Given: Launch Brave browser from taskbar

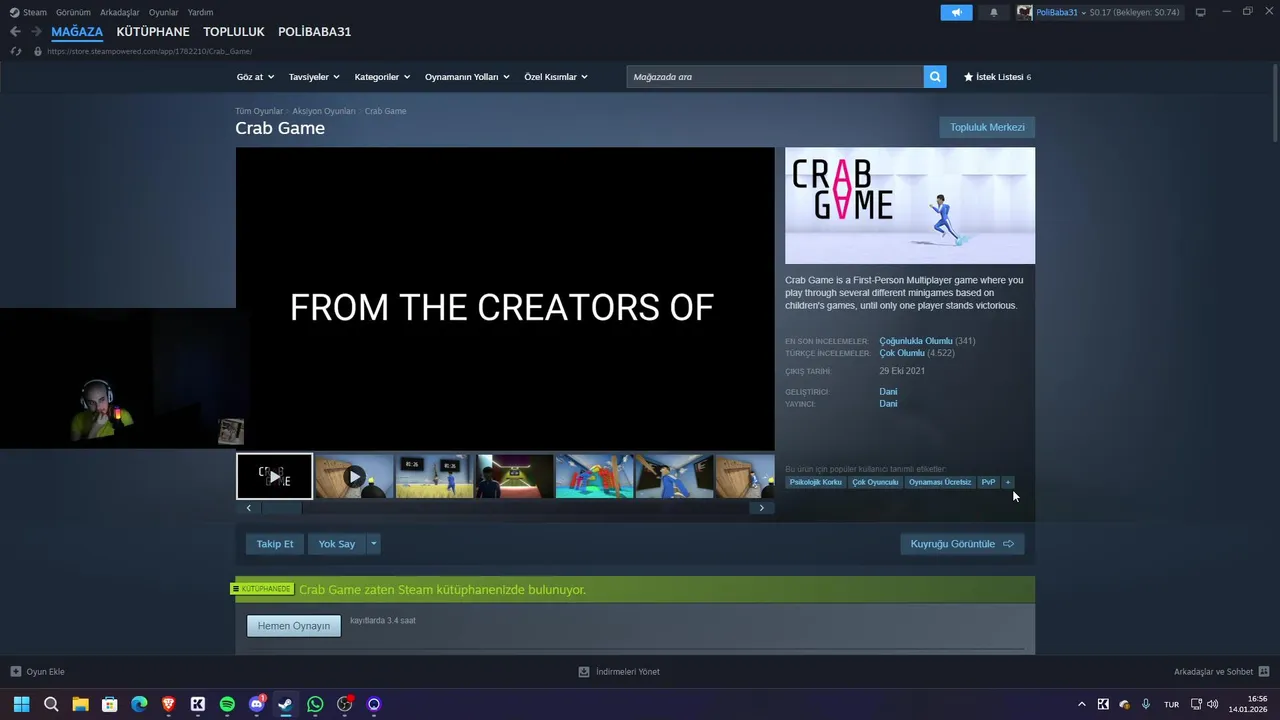Looking at the screenshot, I should tap(168, 704).
